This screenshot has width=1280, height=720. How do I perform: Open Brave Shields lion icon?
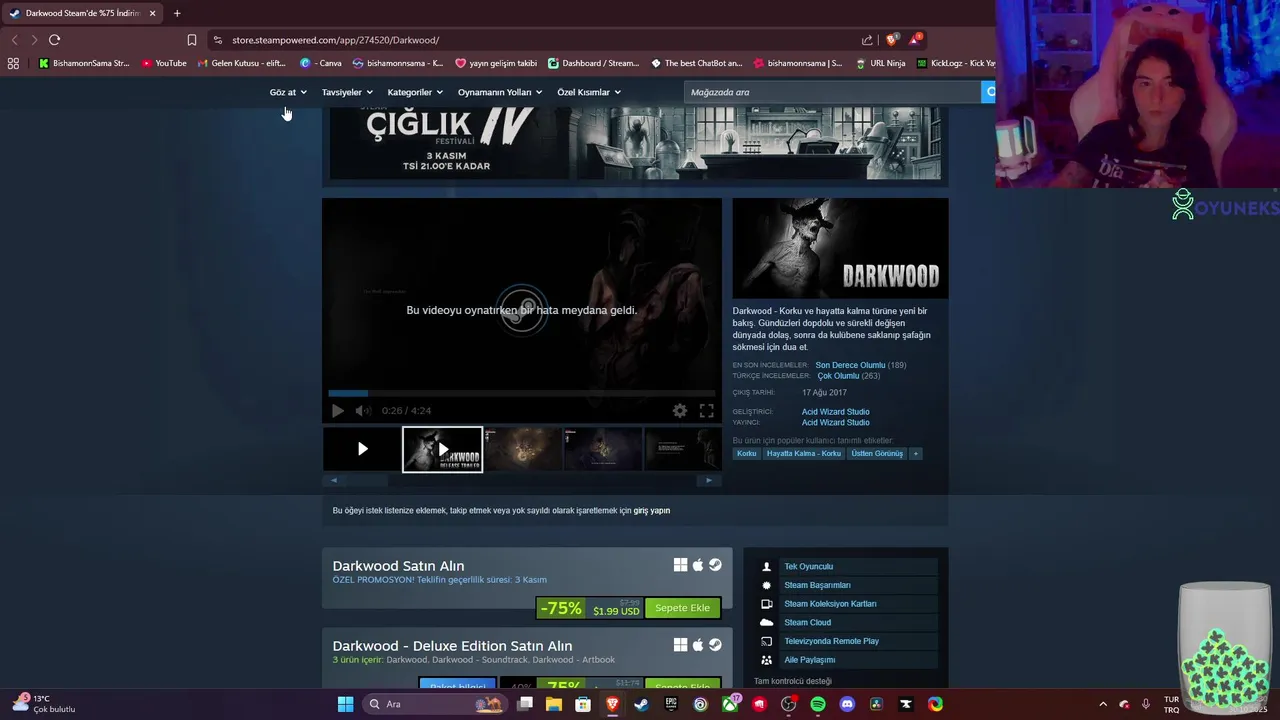[892, 40]
